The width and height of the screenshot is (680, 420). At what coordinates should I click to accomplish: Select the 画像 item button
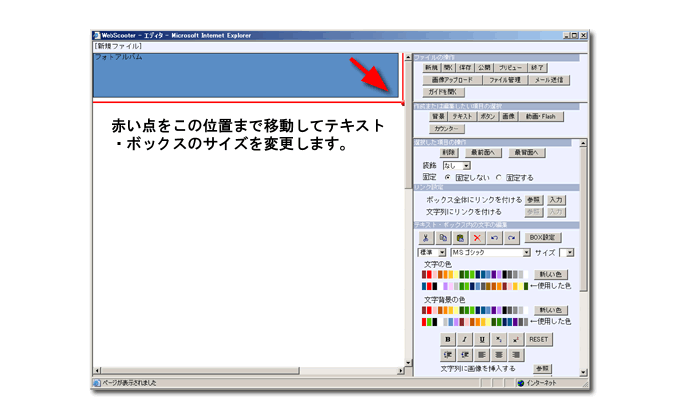[509, 116]
